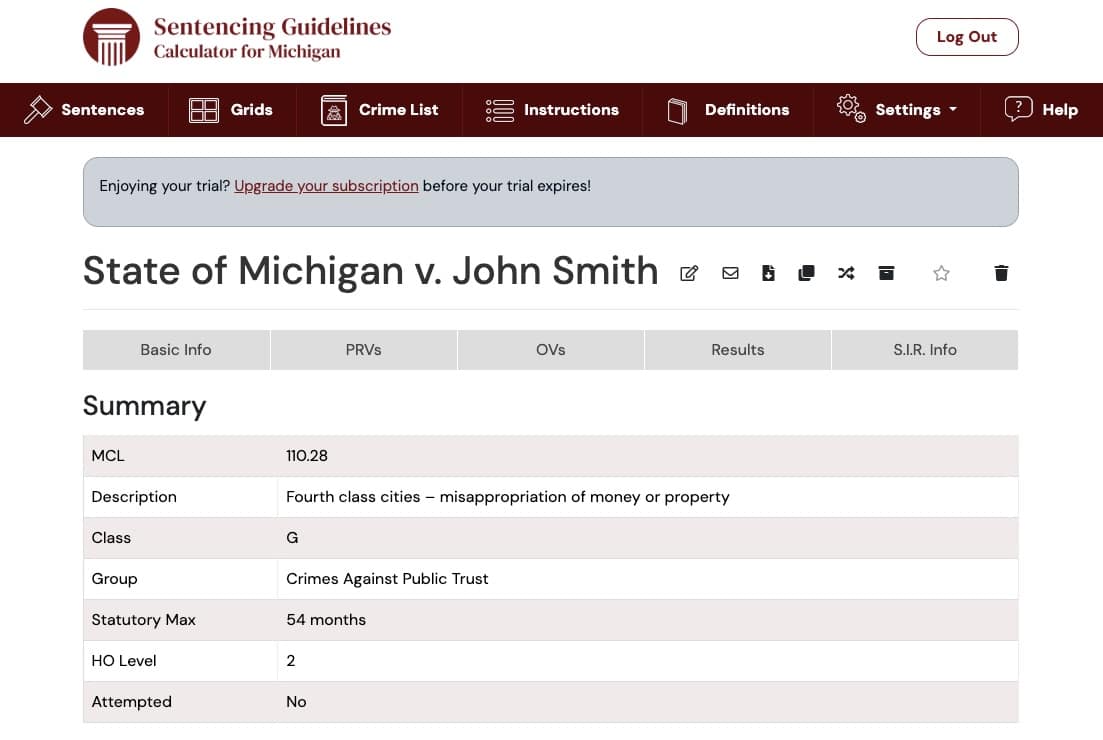View the S.I.R. Info tab
Image resolution: width=1103 pixels, height=740 pixels.
click(x=924, y=349)
